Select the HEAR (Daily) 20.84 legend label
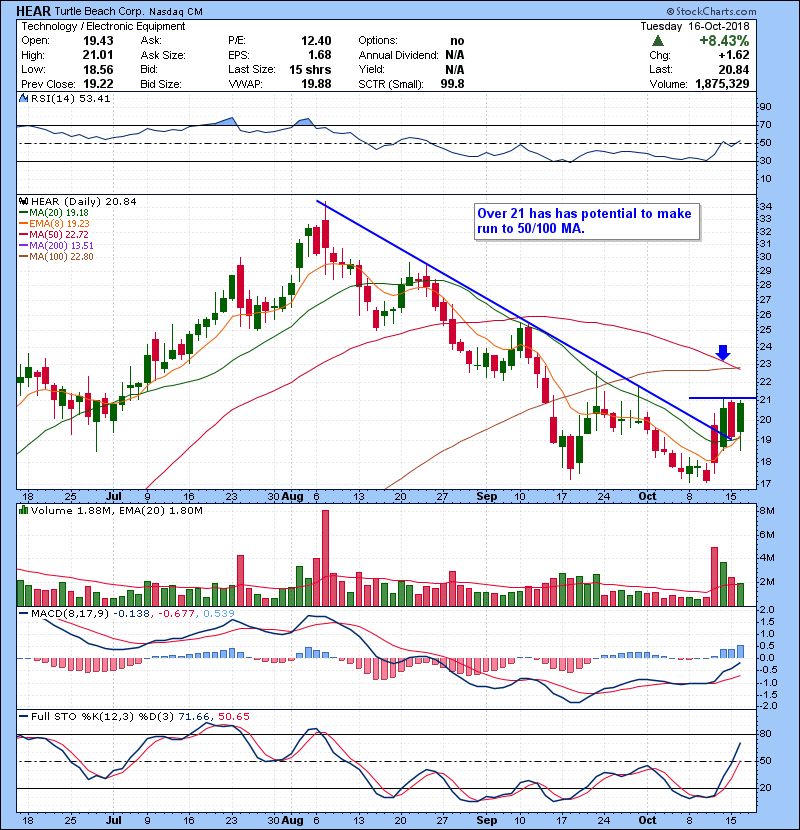The width and height of the screenshot is (800, 830). (x=84, y=201)
